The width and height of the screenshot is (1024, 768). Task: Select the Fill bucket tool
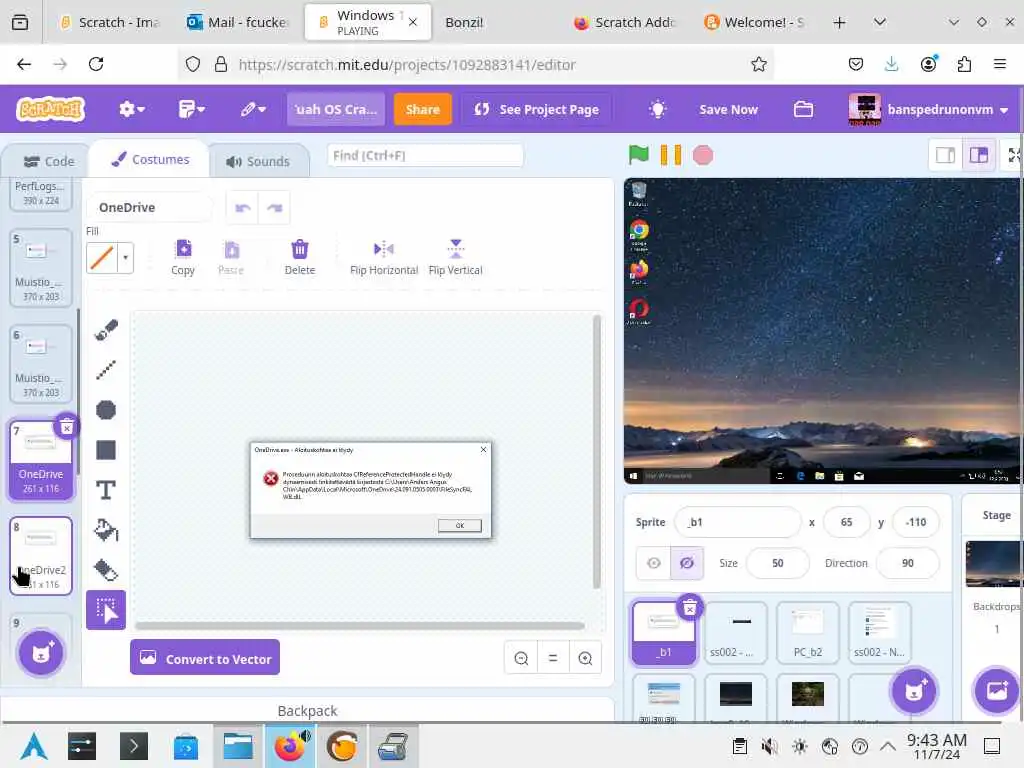tap(106, 530)
